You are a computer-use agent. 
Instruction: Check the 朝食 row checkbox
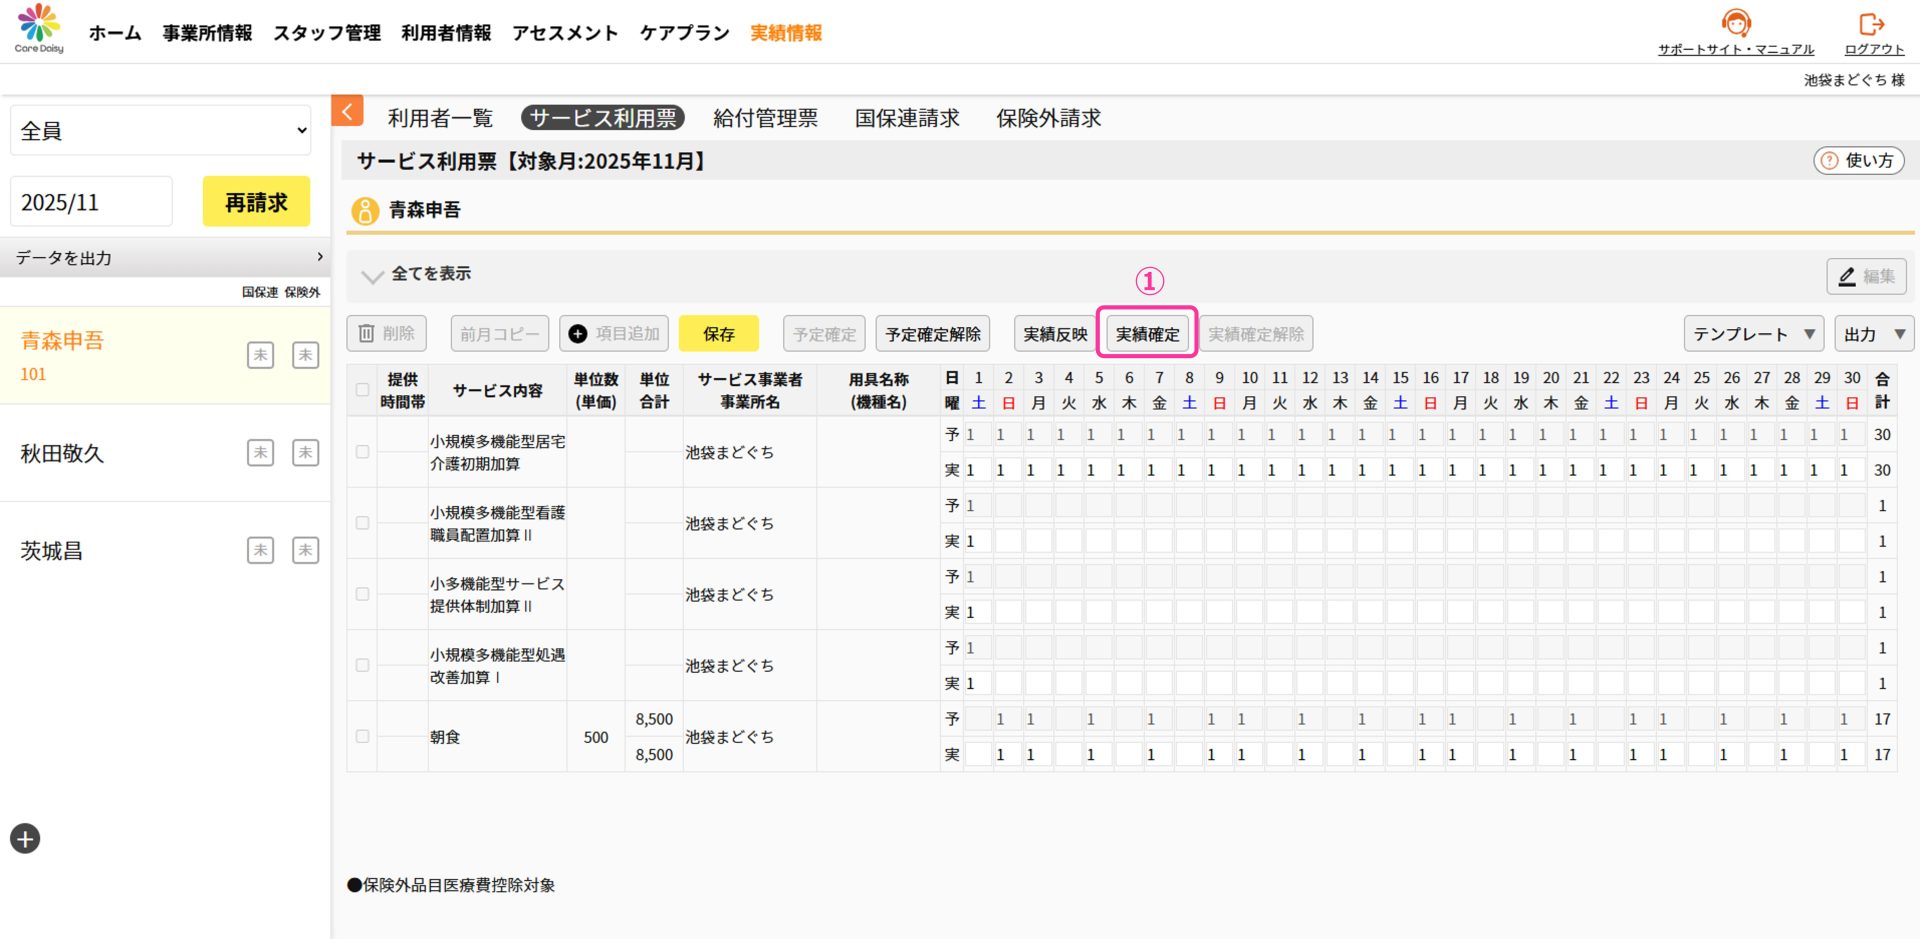362,736
